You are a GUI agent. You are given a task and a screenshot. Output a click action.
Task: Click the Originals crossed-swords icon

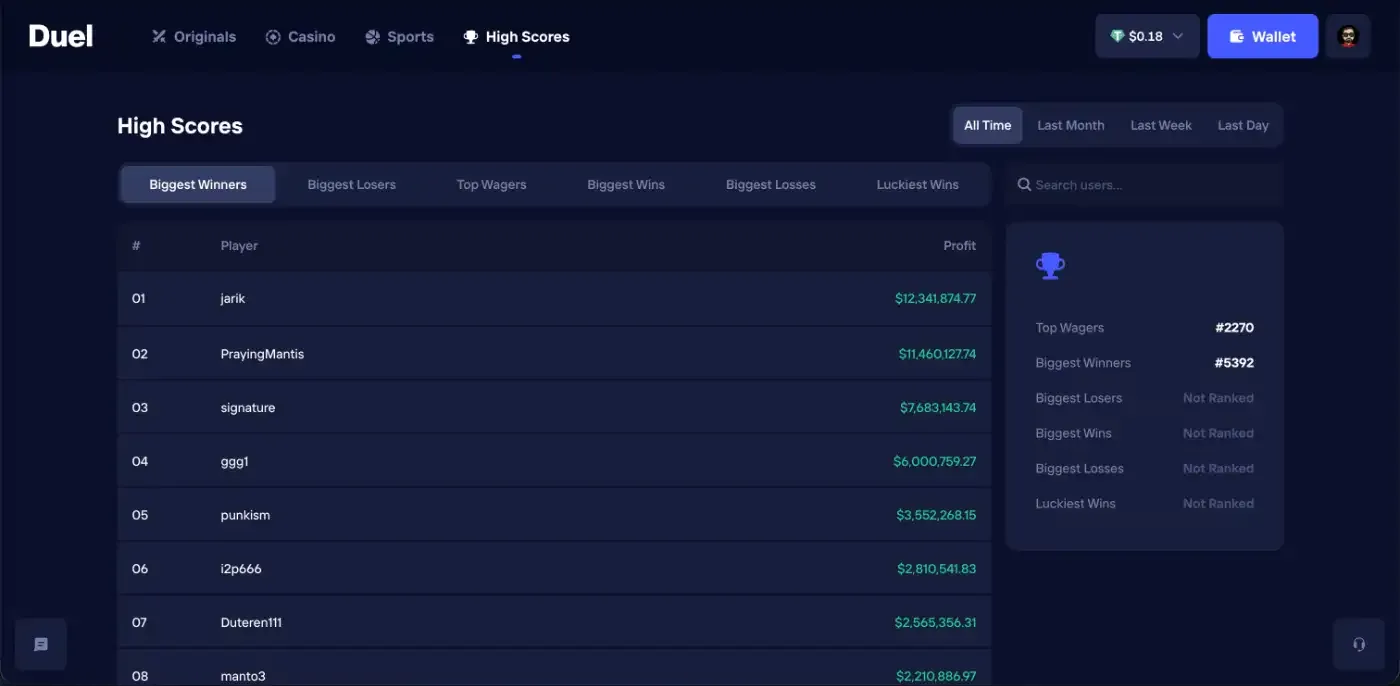tap(159, 37)
